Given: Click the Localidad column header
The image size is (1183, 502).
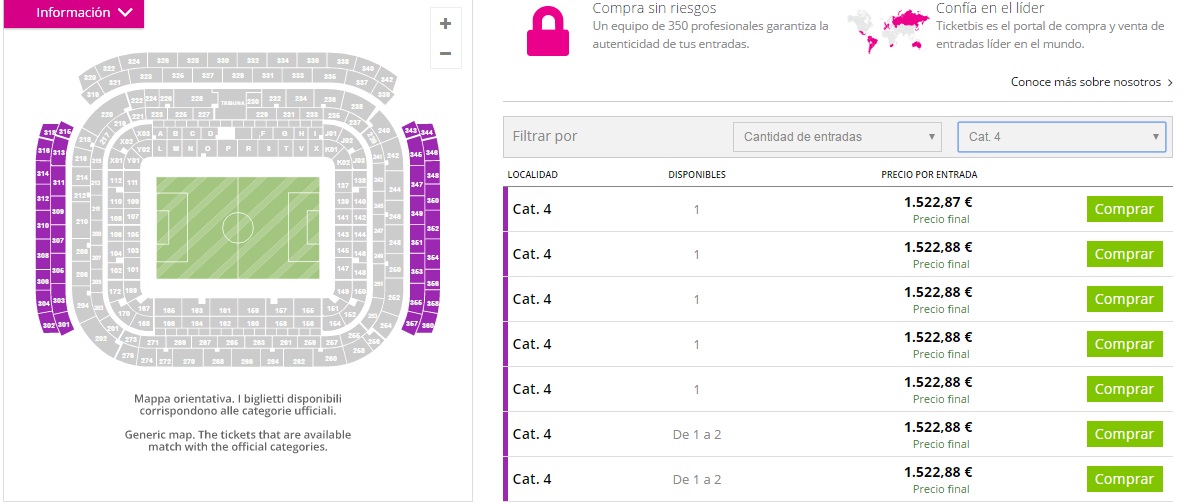Looking at the screenshot, I should (x=533, y=175).
